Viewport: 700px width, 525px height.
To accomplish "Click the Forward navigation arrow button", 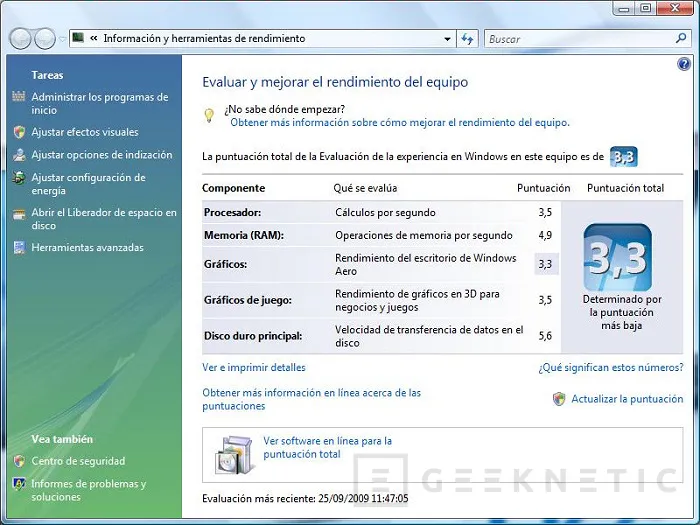I will 45,38.
